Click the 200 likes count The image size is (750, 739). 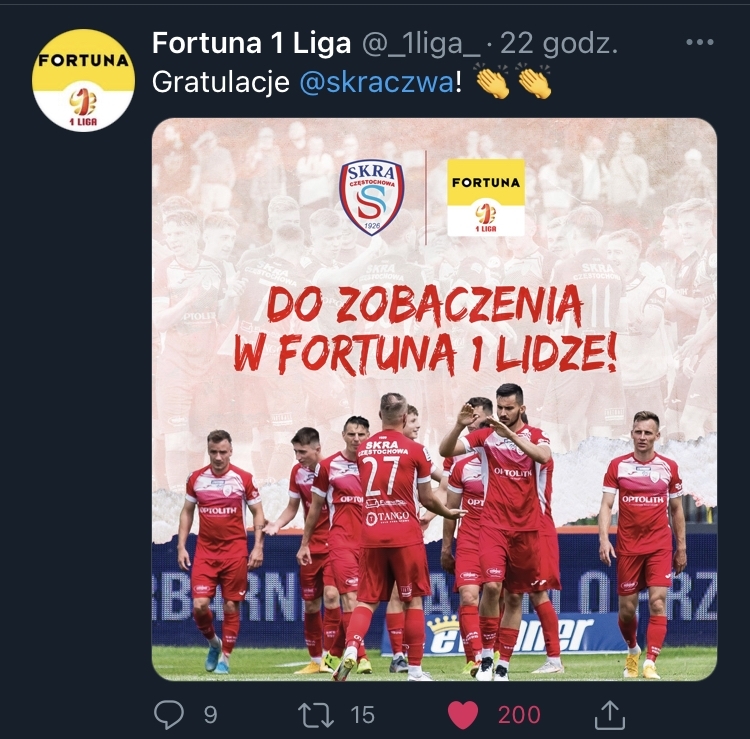(519, 715)
